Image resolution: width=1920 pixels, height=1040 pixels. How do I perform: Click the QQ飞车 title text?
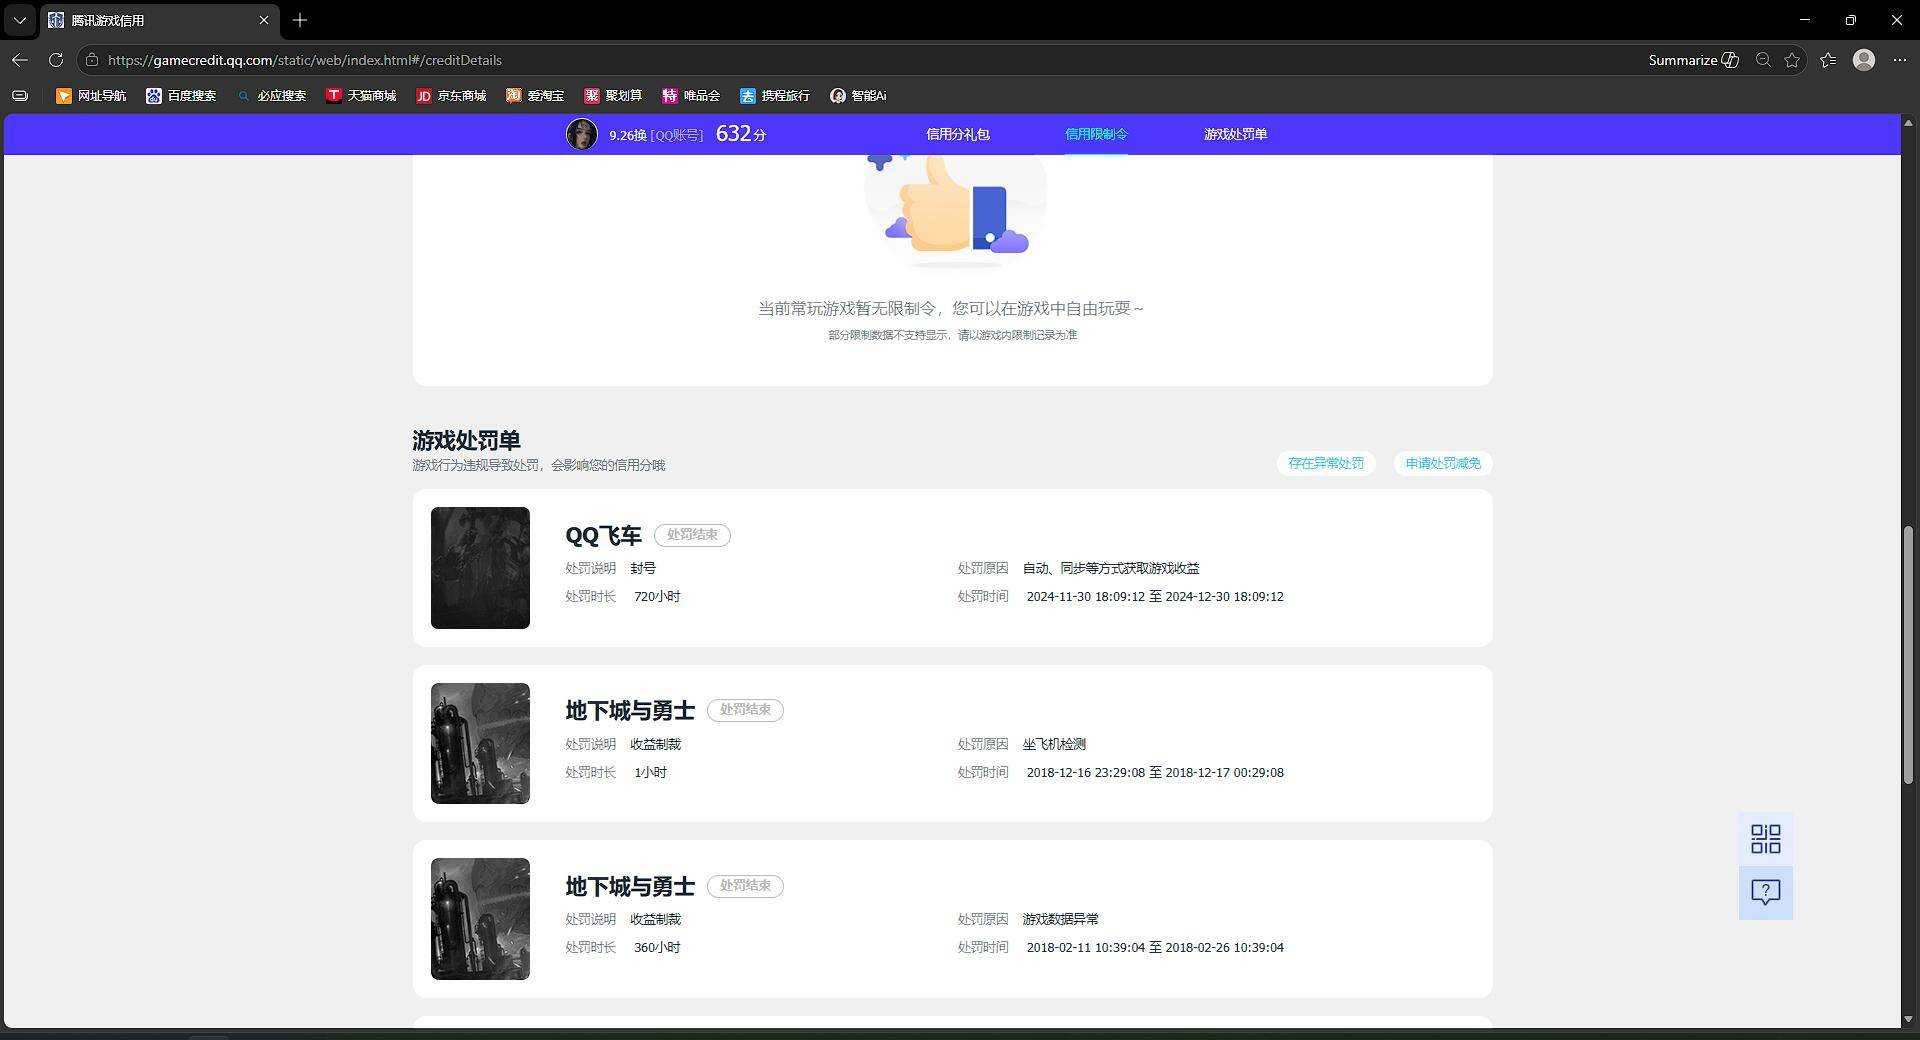(603, 536)
